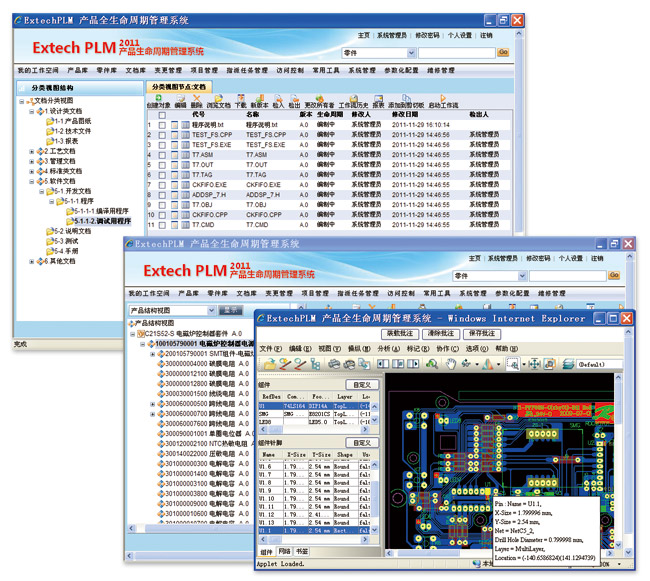Image resolution: width=650 pixels, height=581 pixels.
Task: Open 浏览文档 browse document icon
Action: pyautogui.click(x=218, y=98)
